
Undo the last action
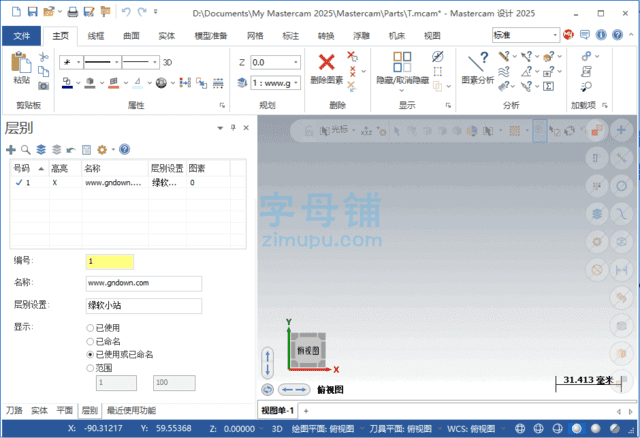tap(126, 12)
